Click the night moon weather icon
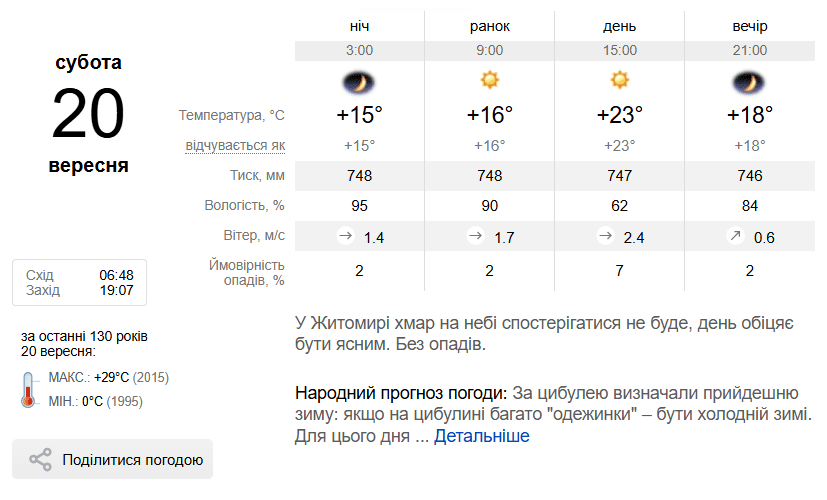The width and height of the screenshot is (827, 500). (359, 81)
